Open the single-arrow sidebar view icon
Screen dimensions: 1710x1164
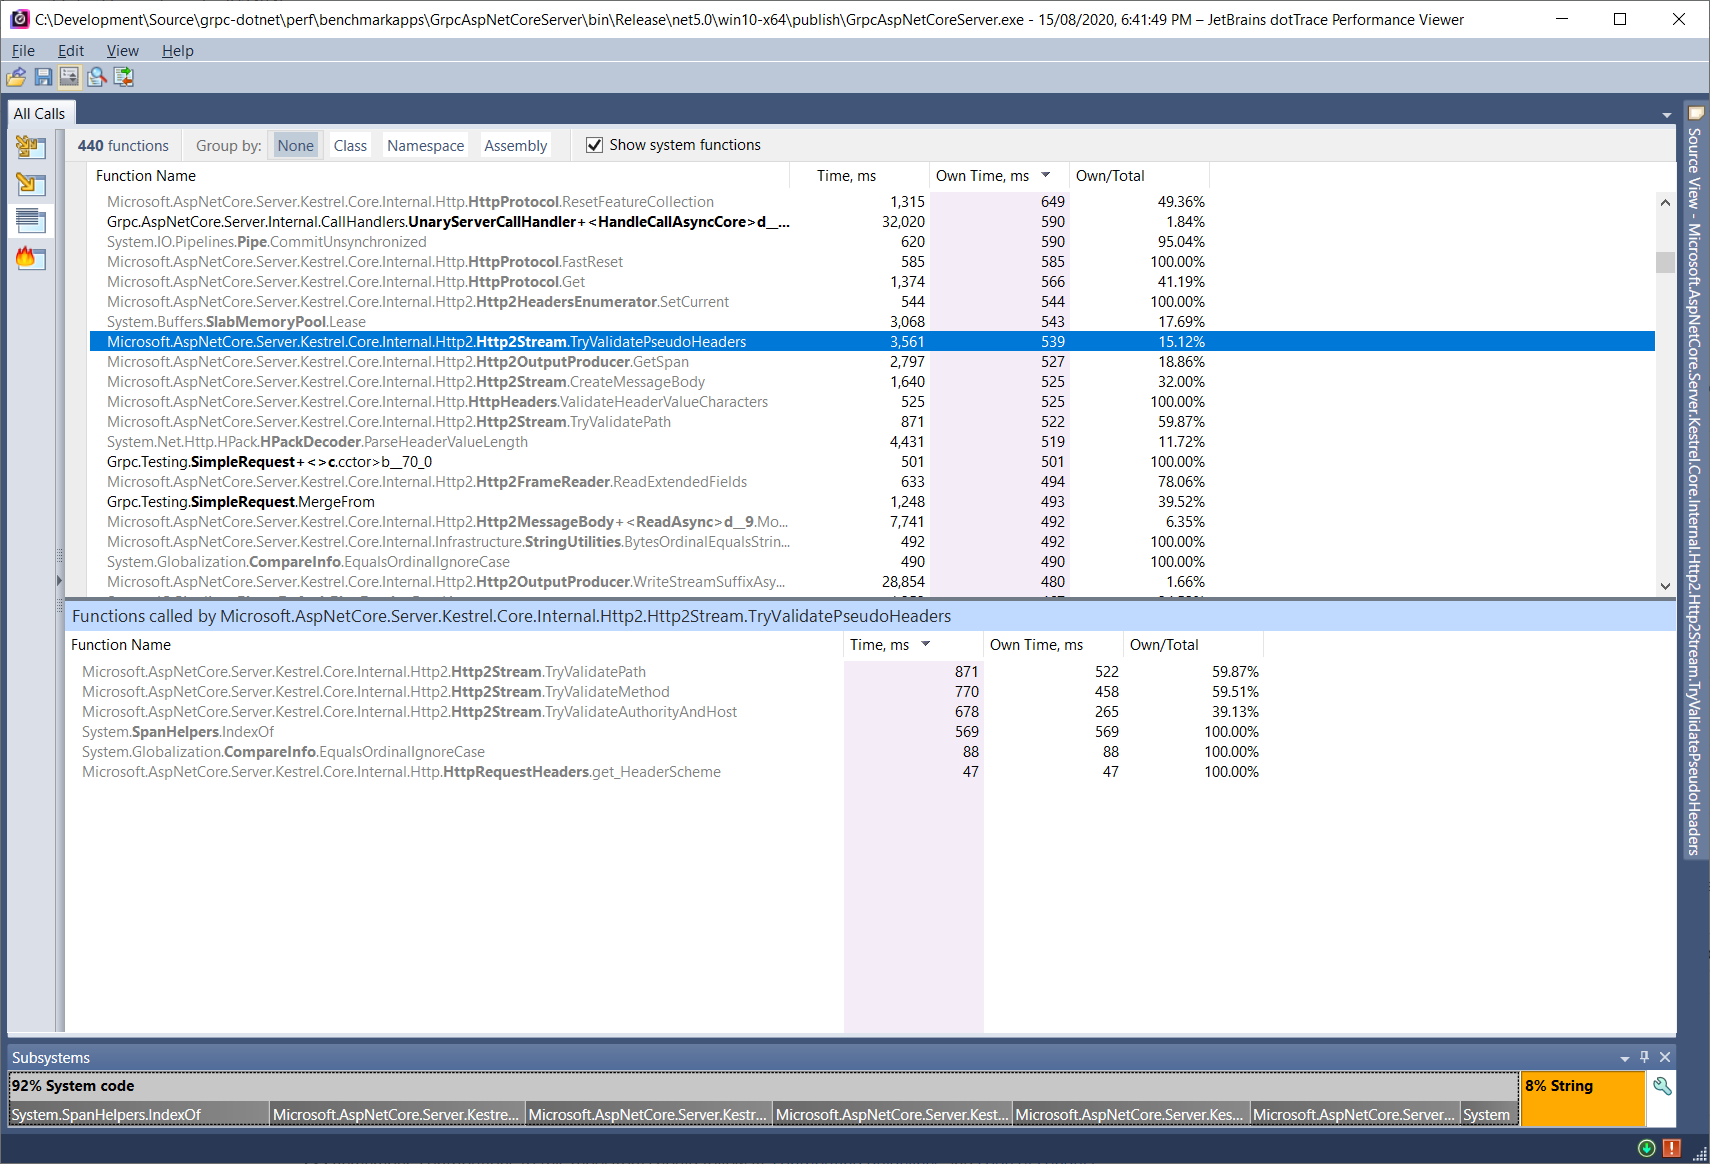coord(31,184)
